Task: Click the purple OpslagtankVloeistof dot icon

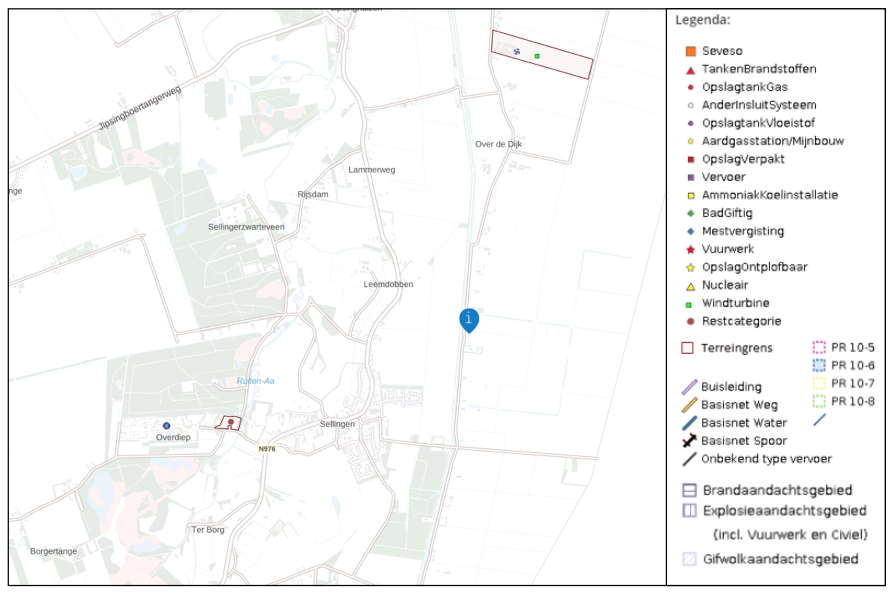Action: 691,123
